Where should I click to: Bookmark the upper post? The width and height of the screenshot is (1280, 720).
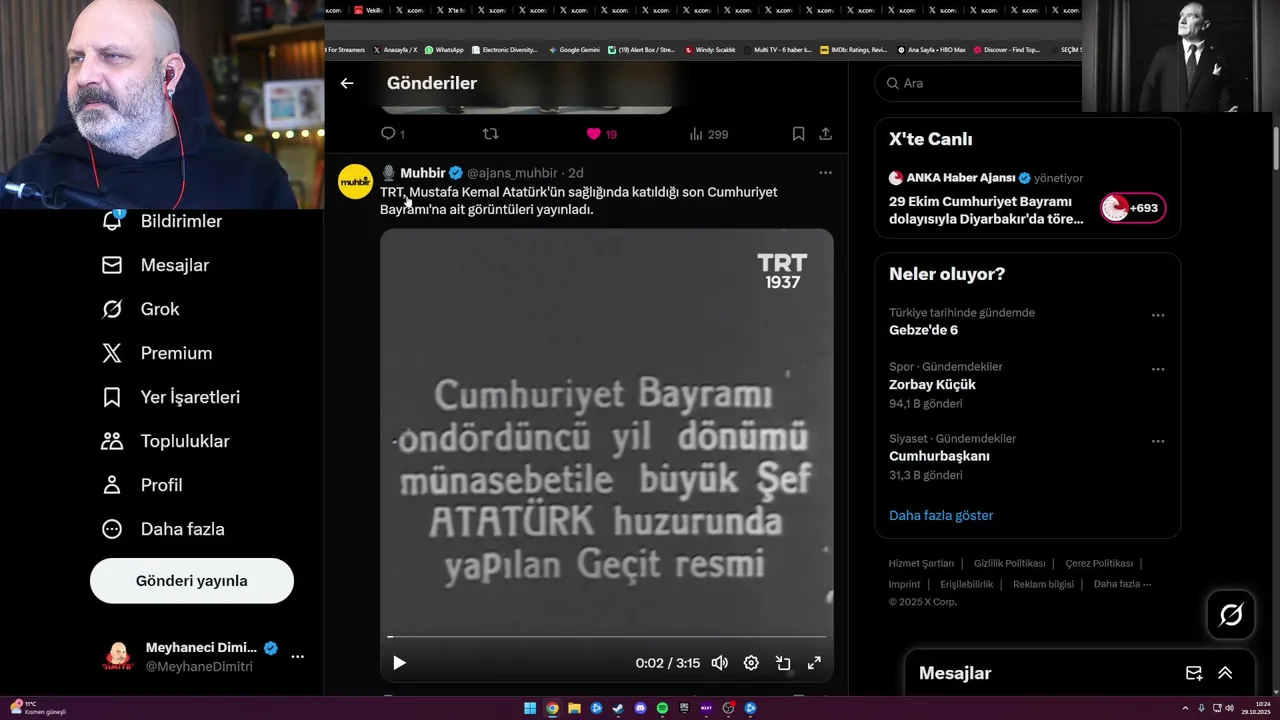798,134
